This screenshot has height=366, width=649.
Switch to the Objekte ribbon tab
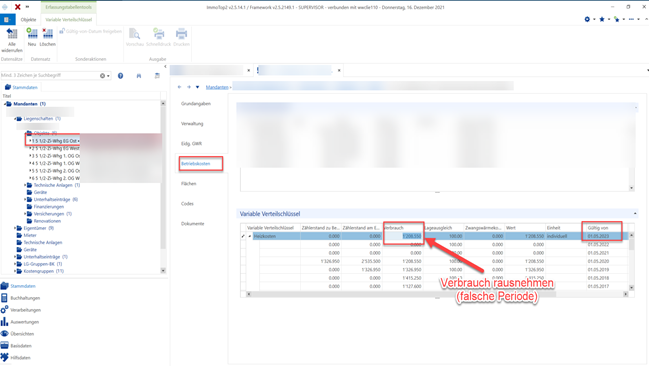tap(29, 19)
